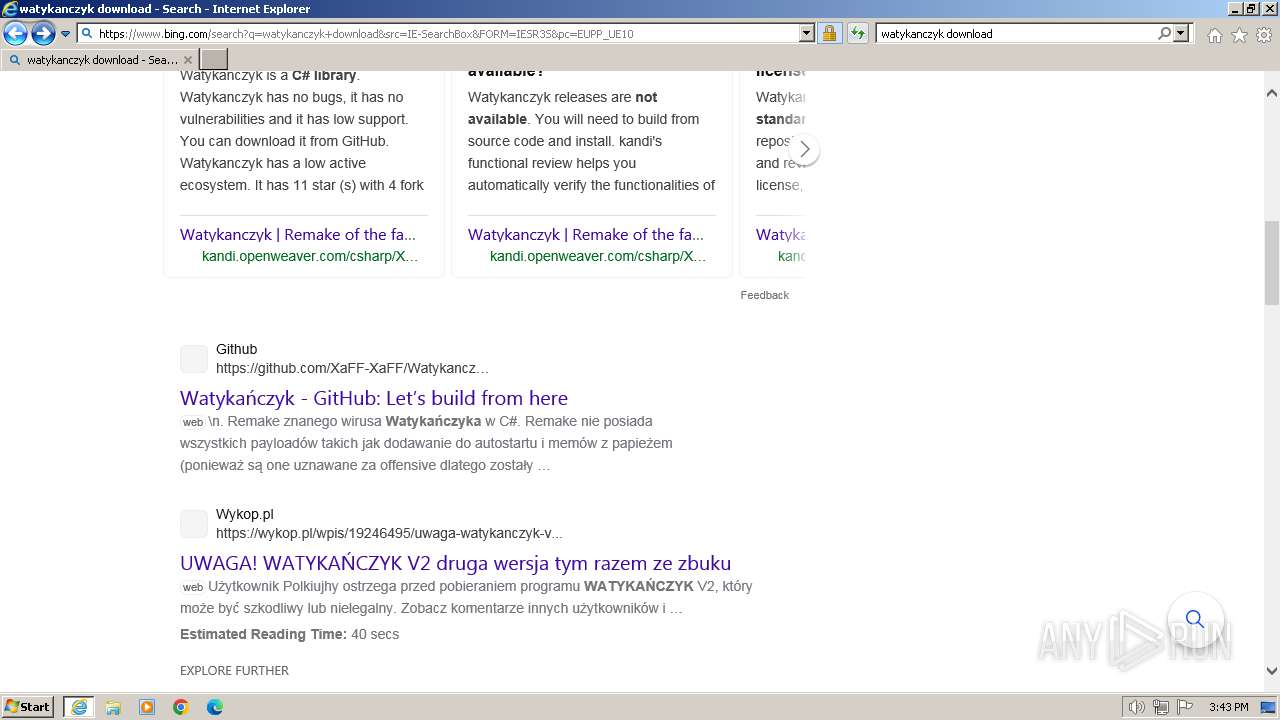This screenshot has height=720, width=1280.
Task: Click Internet Explorer taskbar icon
Action: click(79, 707)
